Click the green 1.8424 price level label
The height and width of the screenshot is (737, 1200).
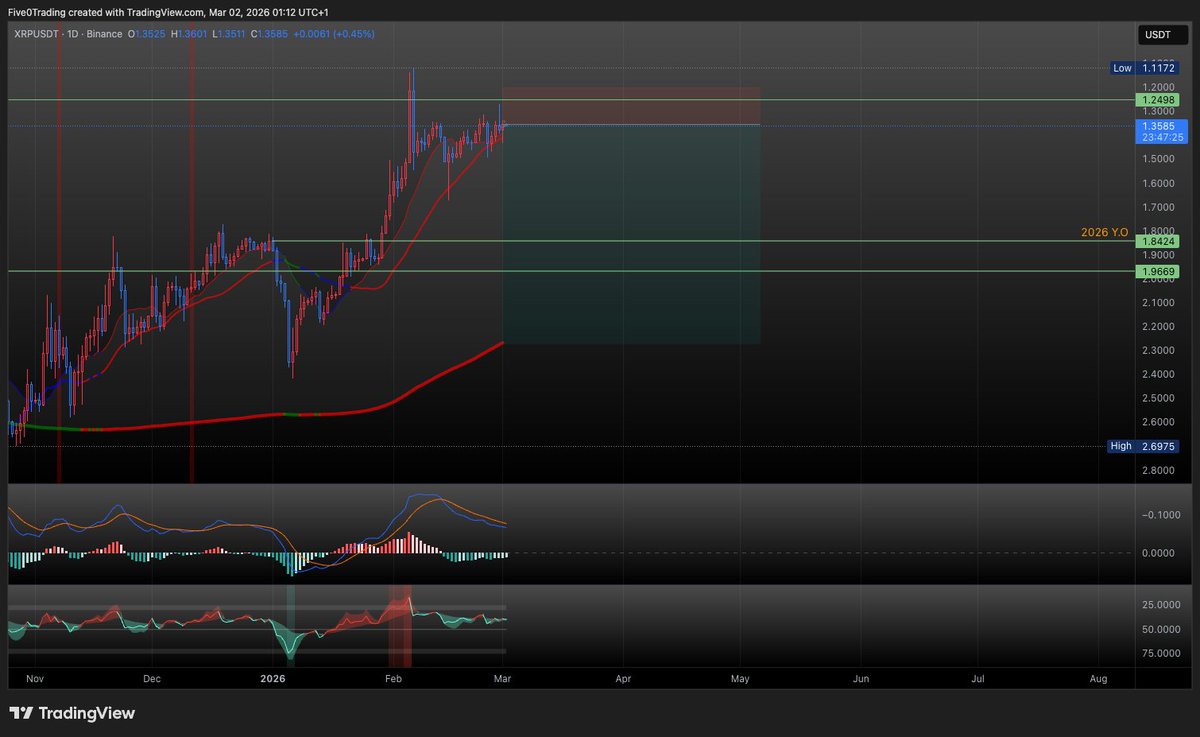coord(1158,241)
